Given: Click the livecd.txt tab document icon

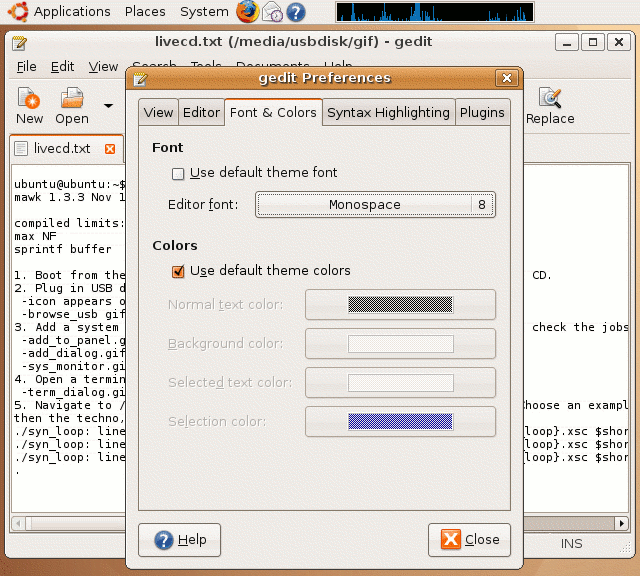Looking at the screenshot, I should point(21,149).
